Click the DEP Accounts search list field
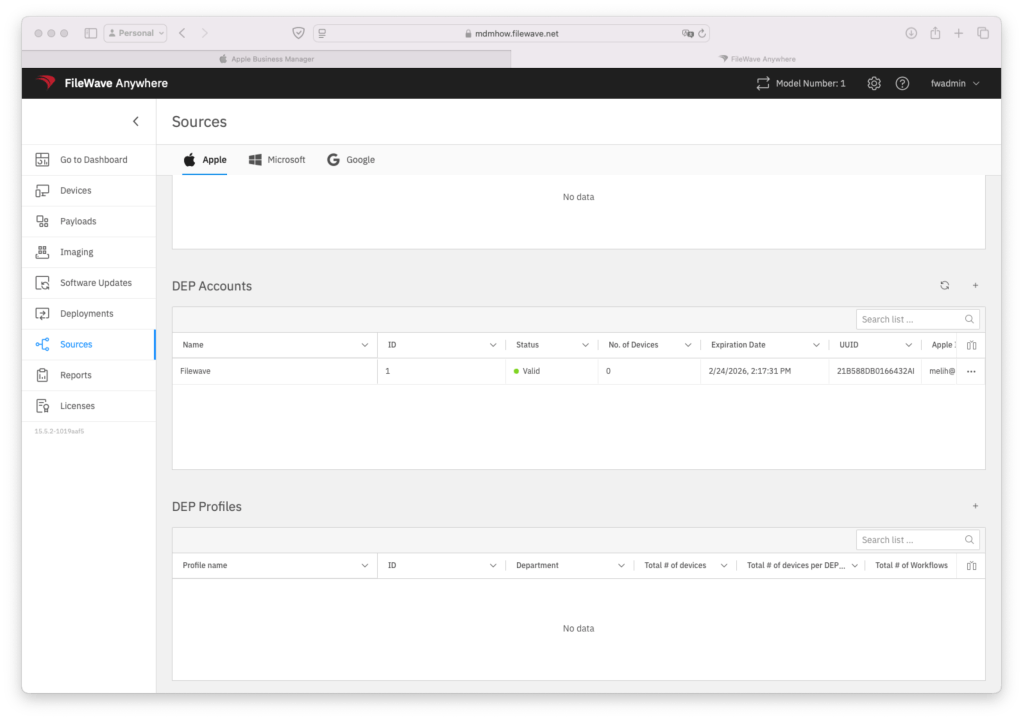This screenshot has width=1023, height=720. [910, 320]
